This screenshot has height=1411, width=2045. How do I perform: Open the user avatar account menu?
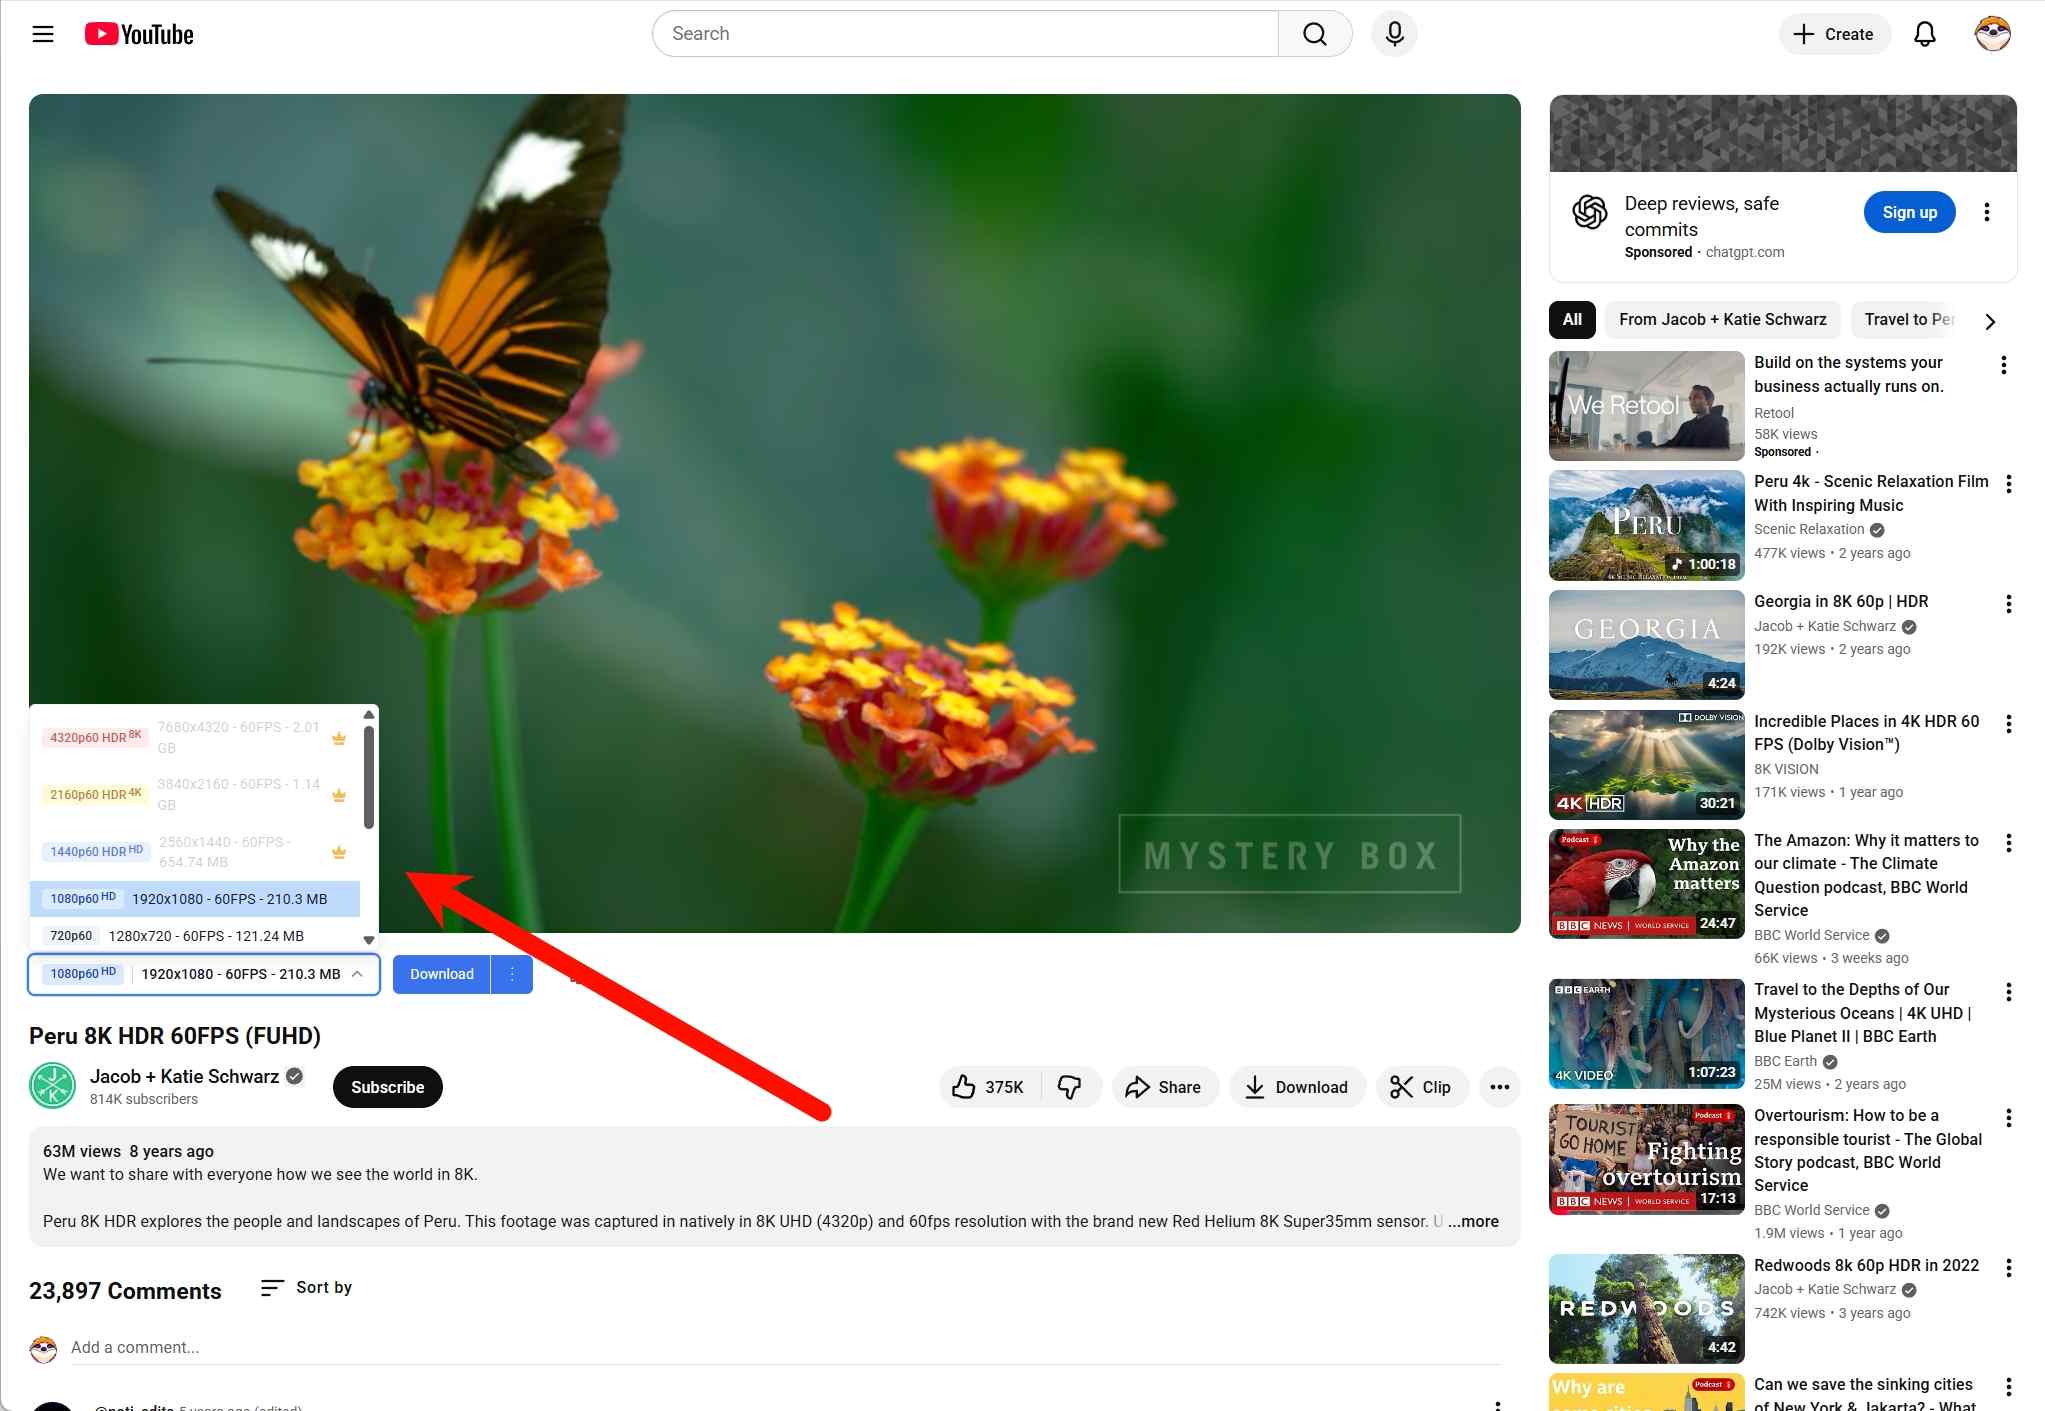[1992, 34]
